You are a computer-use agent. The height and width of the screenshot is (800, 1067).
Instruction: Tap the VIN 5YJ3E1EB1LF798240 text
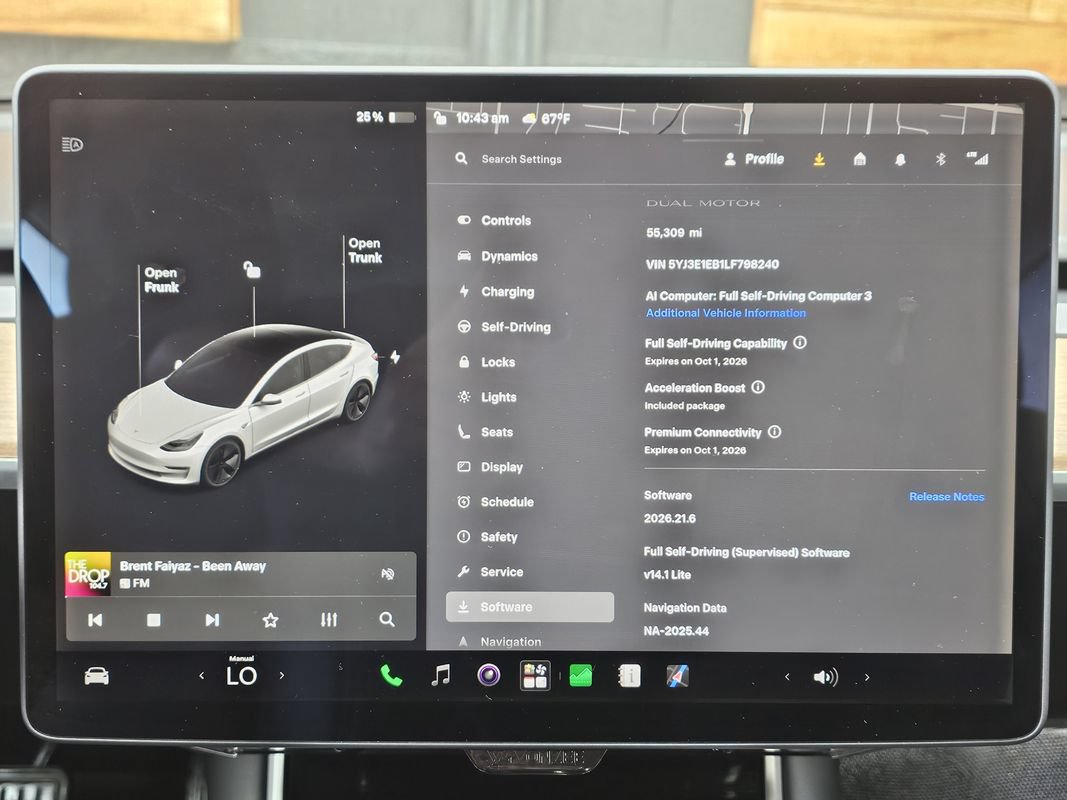coord(712,264)
